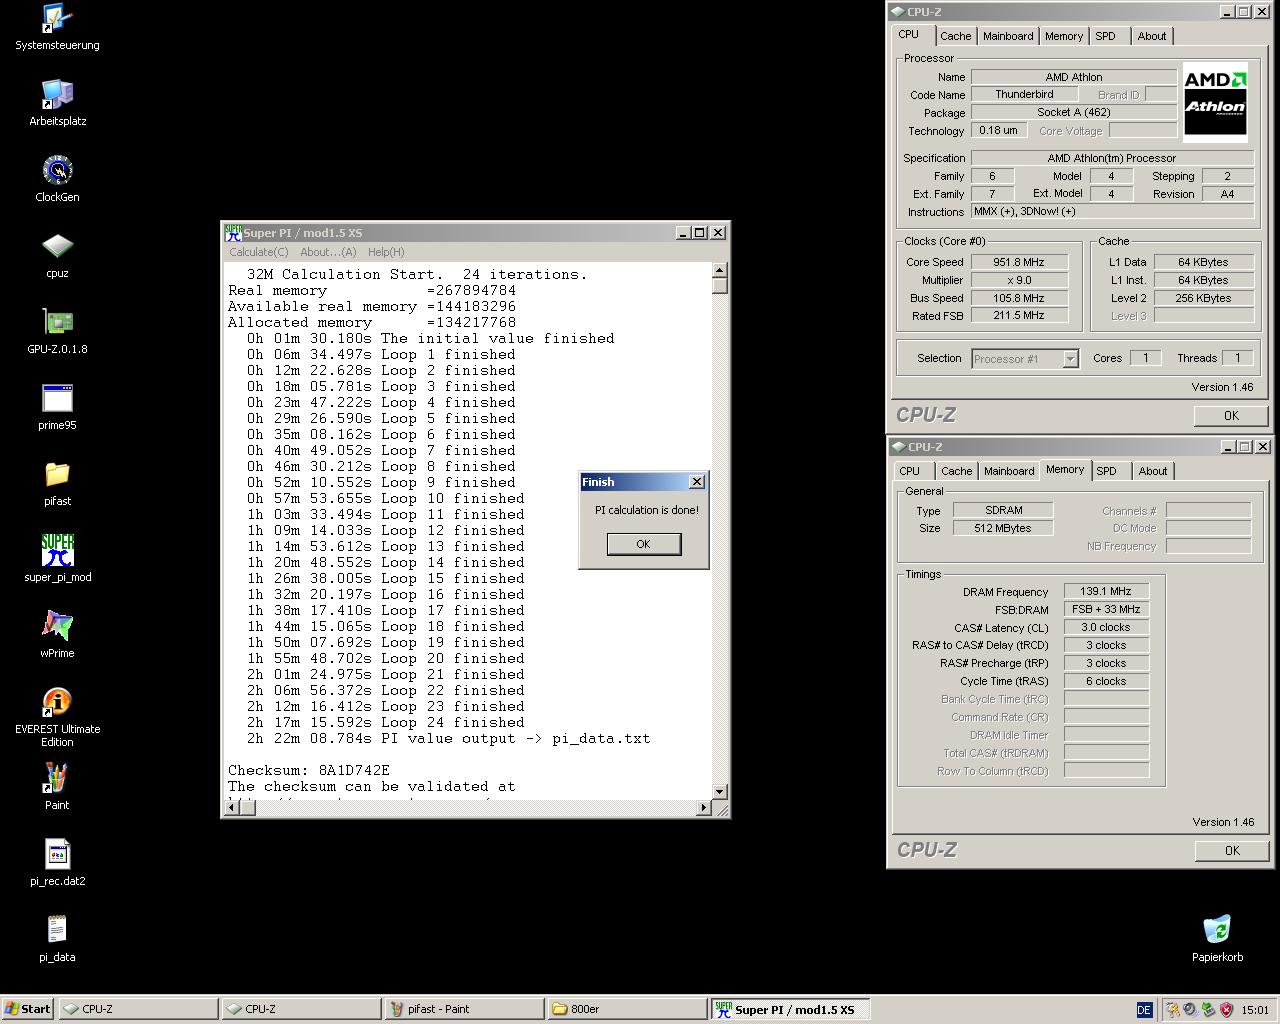Open the Systemsteuerung desktop icon

coord(57,27)
